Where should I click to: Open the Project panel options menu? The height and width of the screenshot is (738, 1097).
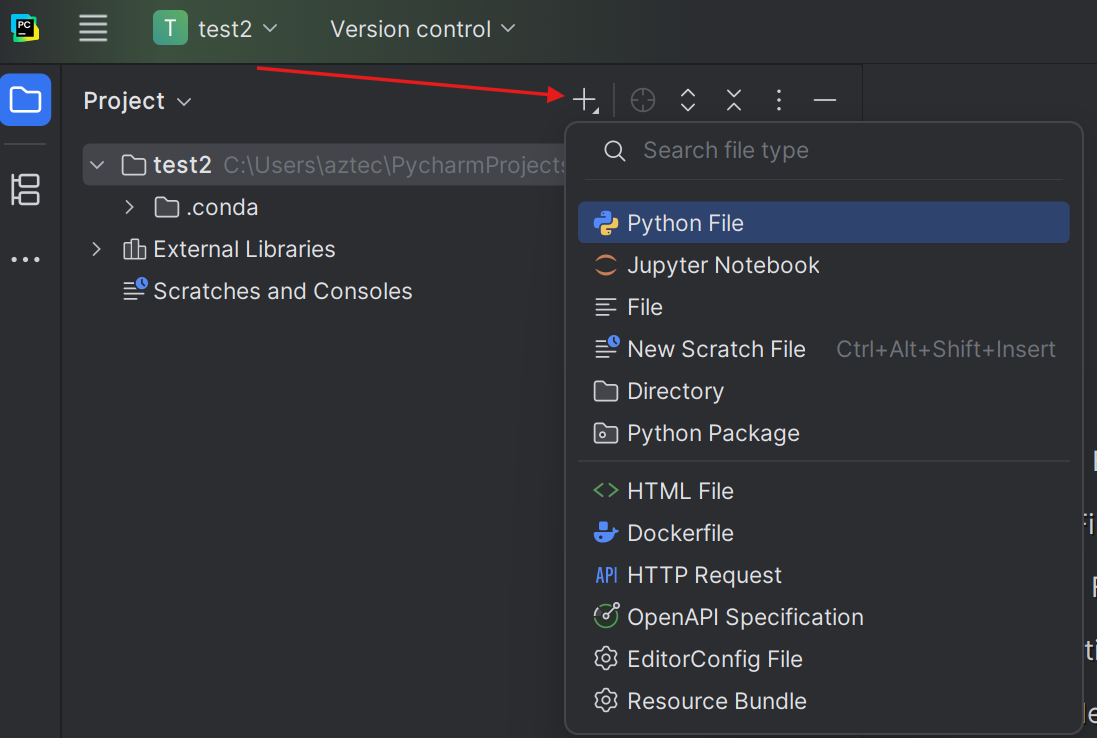coord(779,100)
